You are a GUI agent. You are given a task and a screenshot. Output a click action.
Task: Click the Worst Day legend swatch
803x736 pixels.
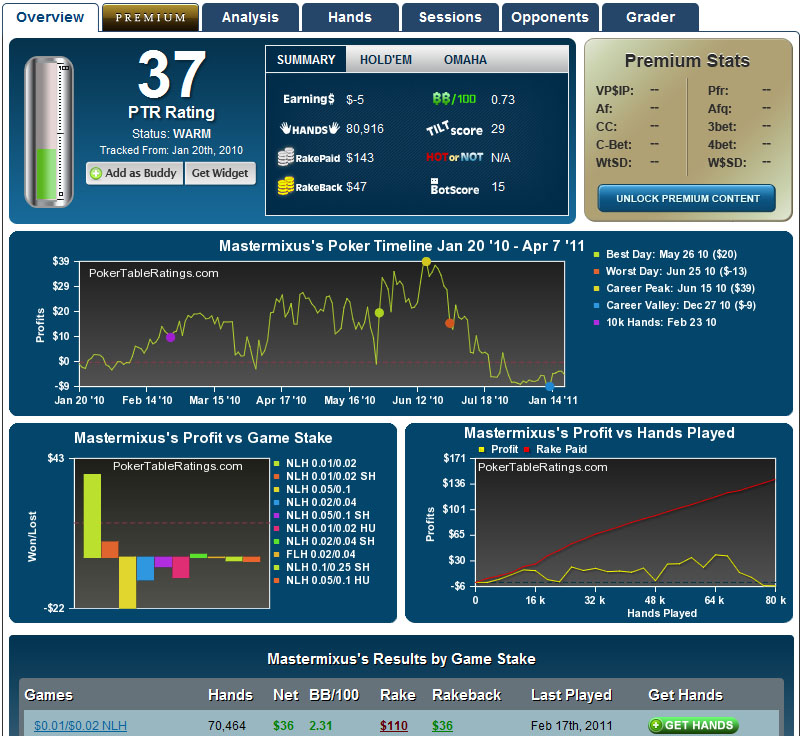(596, 271)
